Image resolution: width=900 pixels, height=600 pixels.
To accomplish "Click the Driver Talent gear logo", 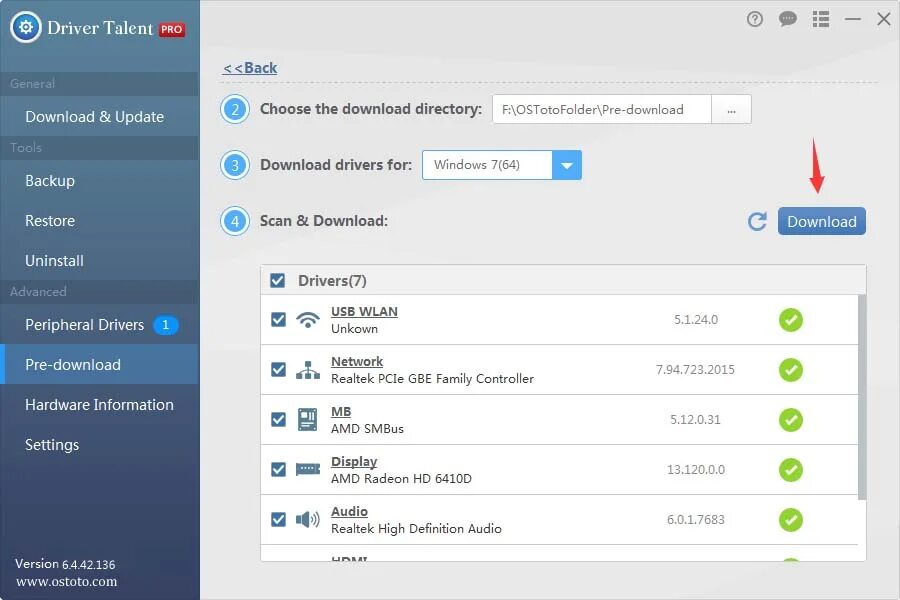I will [26, 27].
